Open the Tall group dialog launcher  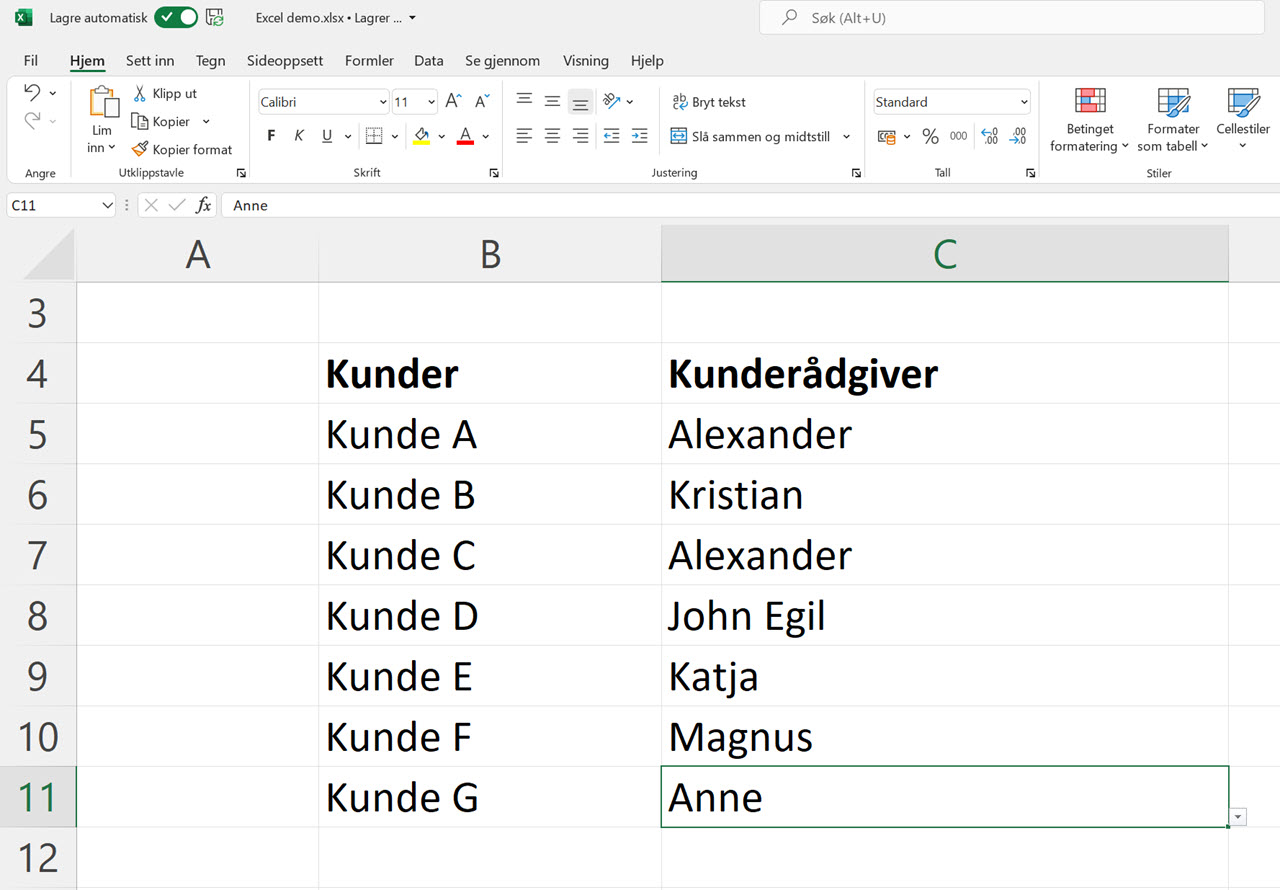coord(1030,173)
